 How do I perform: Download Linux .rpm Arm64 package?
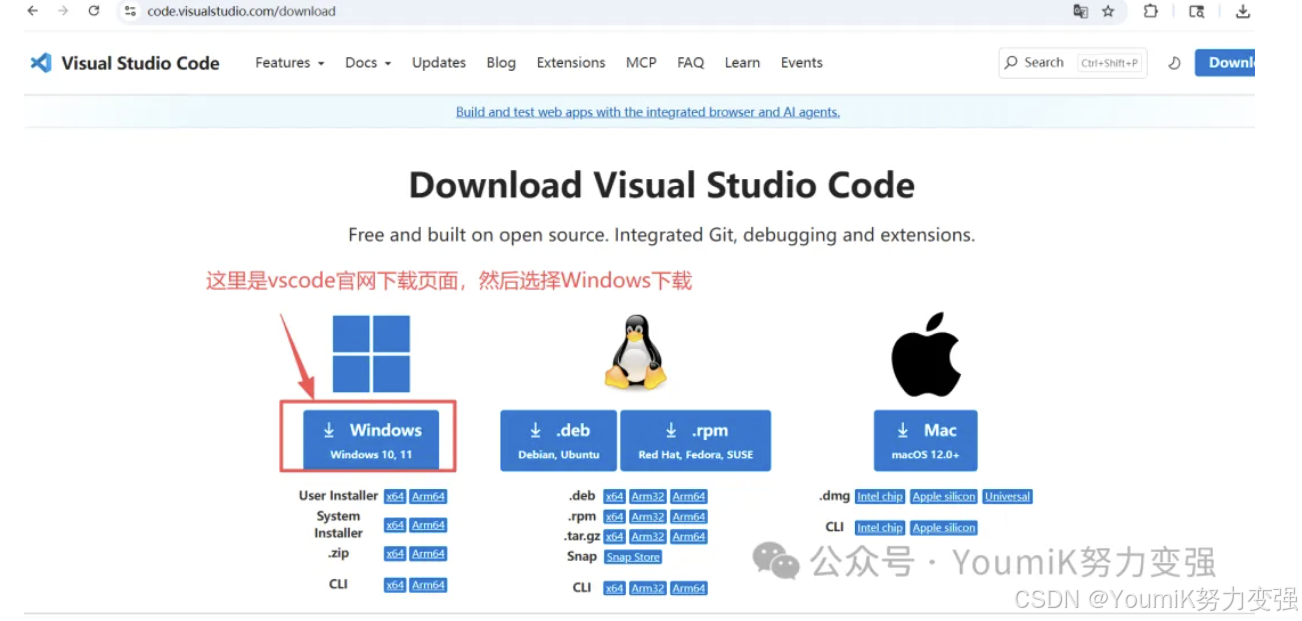[689, 517]
